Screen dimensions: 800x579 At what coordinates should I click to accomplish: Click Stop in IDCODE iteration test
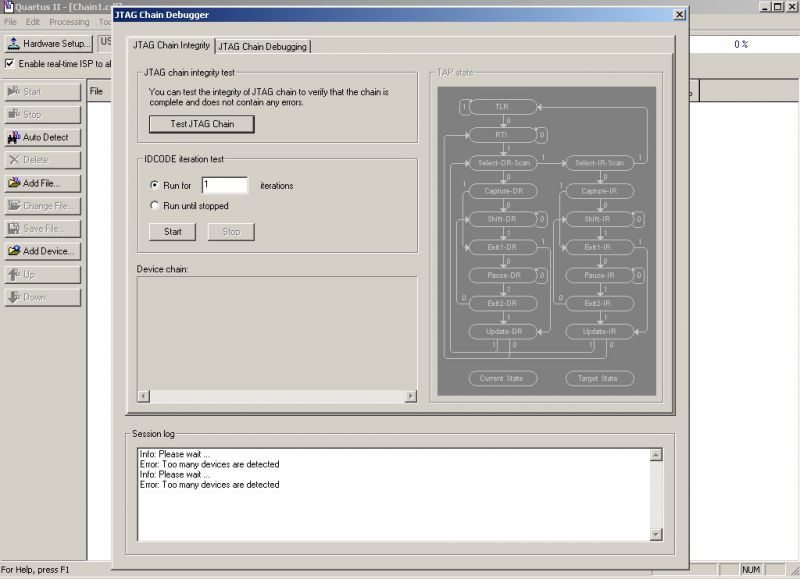231,232
